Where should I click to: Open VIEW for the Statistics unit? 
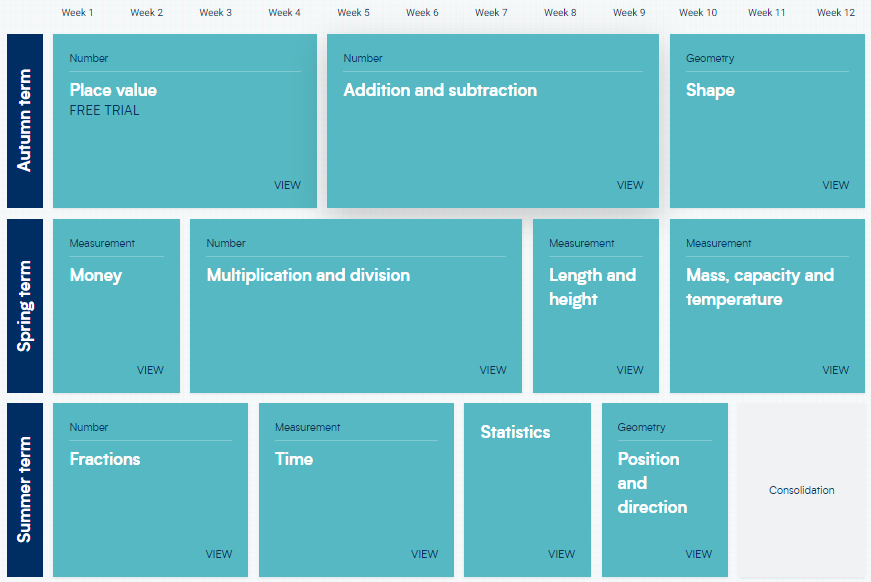(561, 554)
